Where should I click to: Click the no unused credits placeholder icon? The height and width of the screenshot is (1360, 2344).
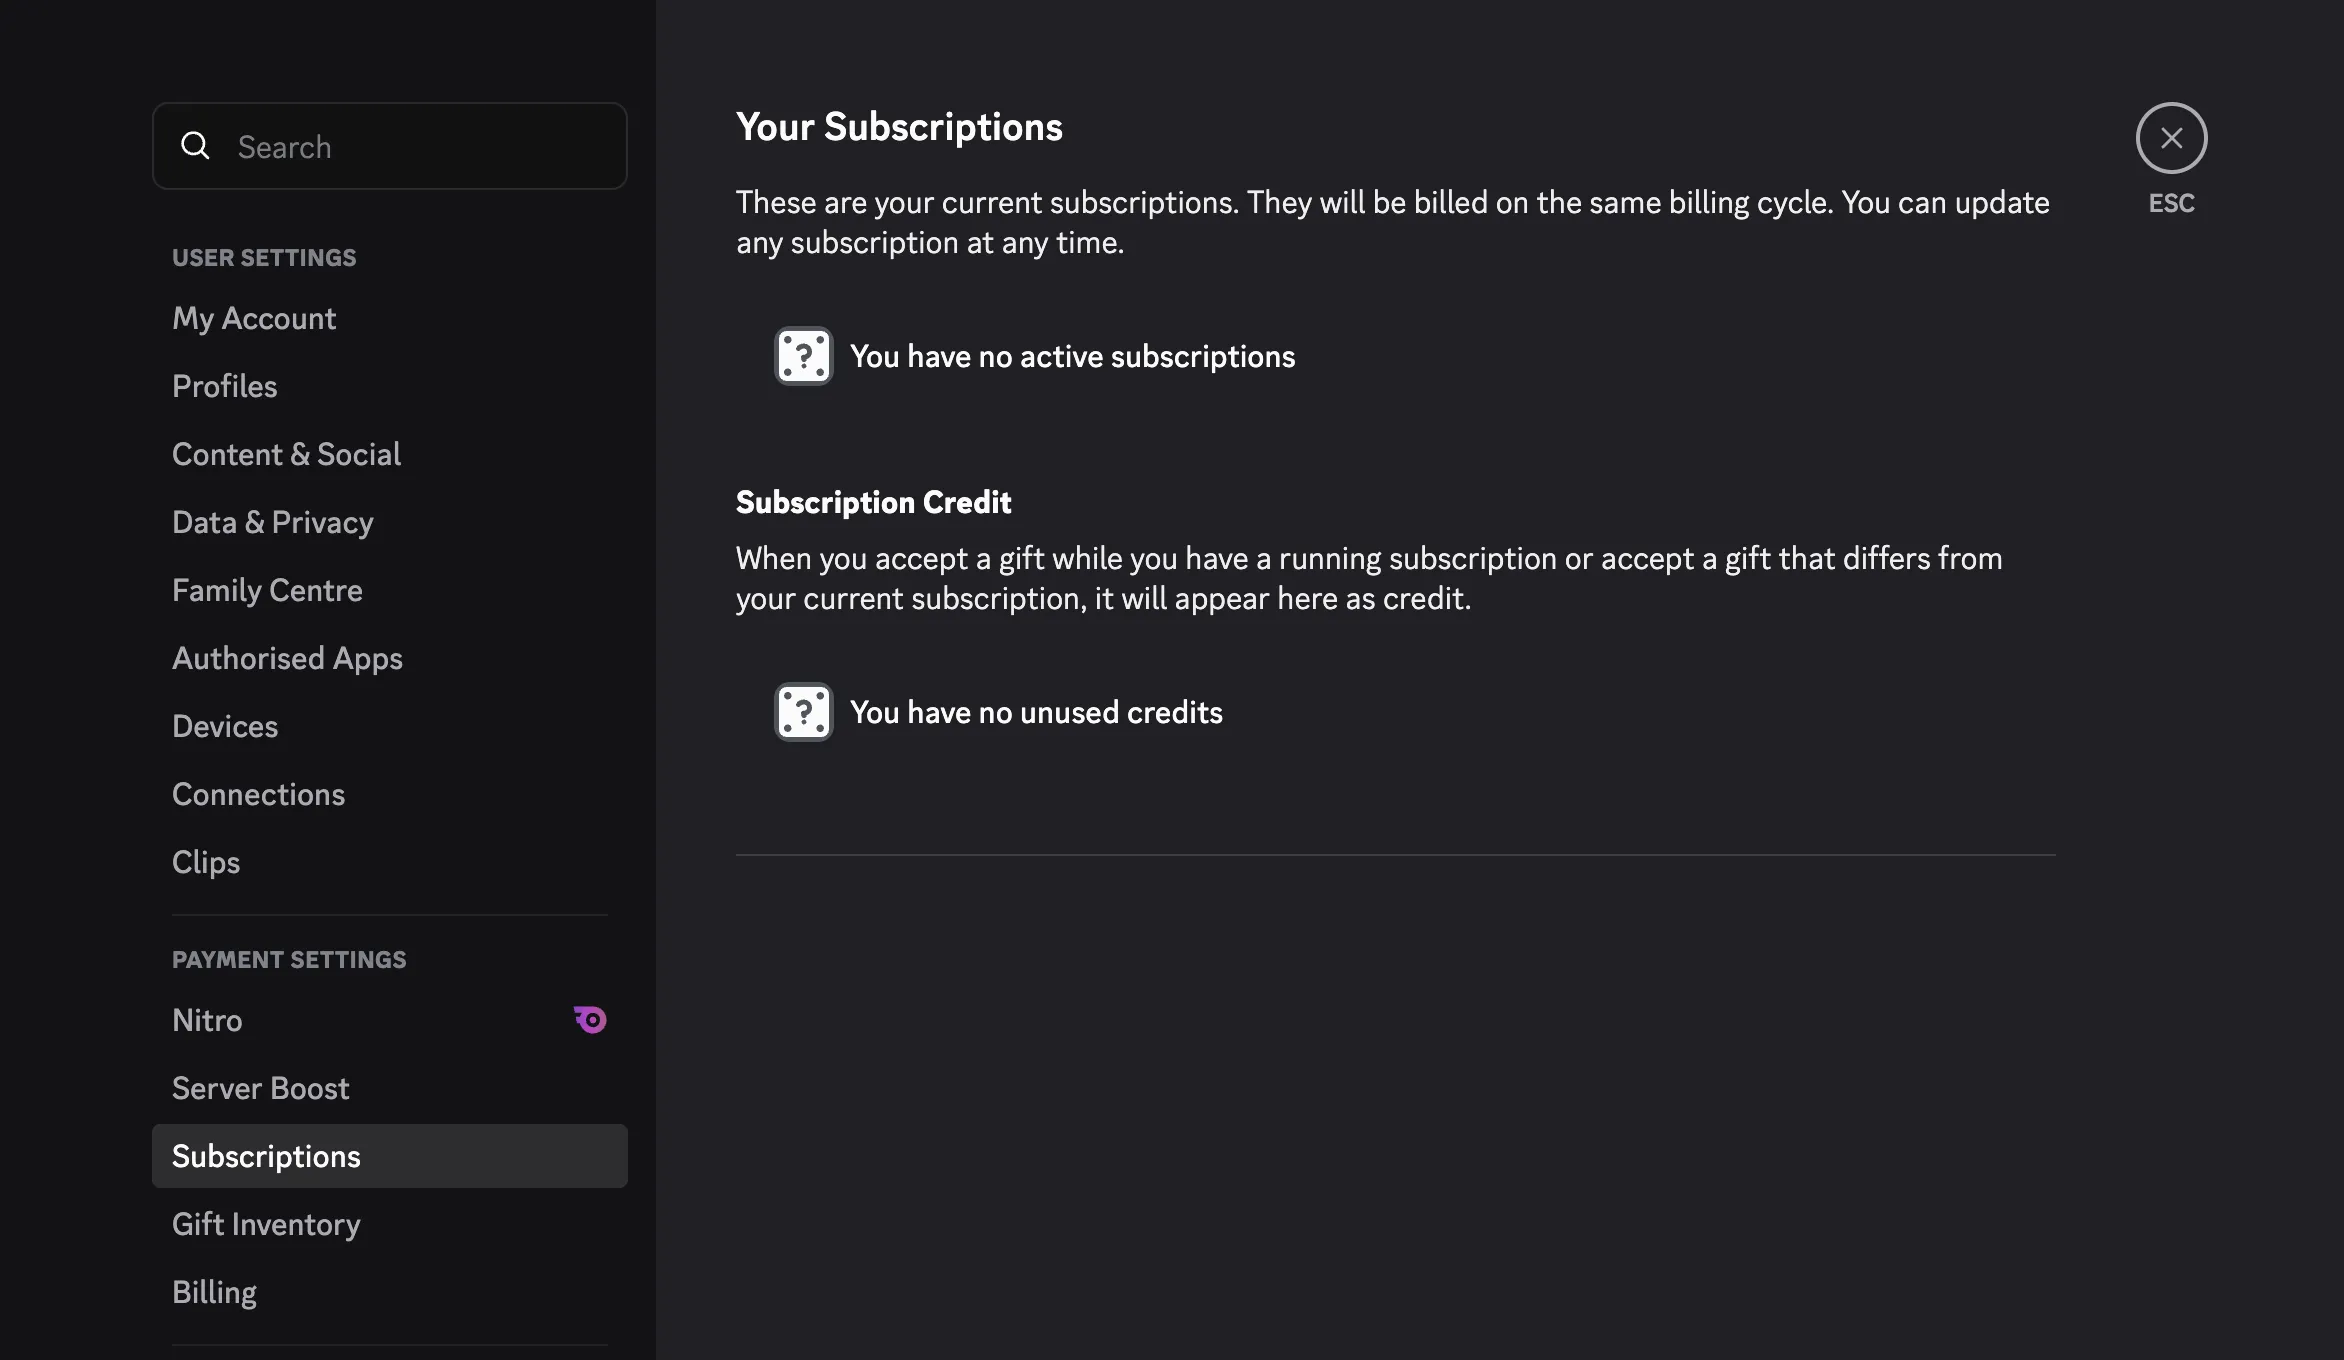coord(803,712)
